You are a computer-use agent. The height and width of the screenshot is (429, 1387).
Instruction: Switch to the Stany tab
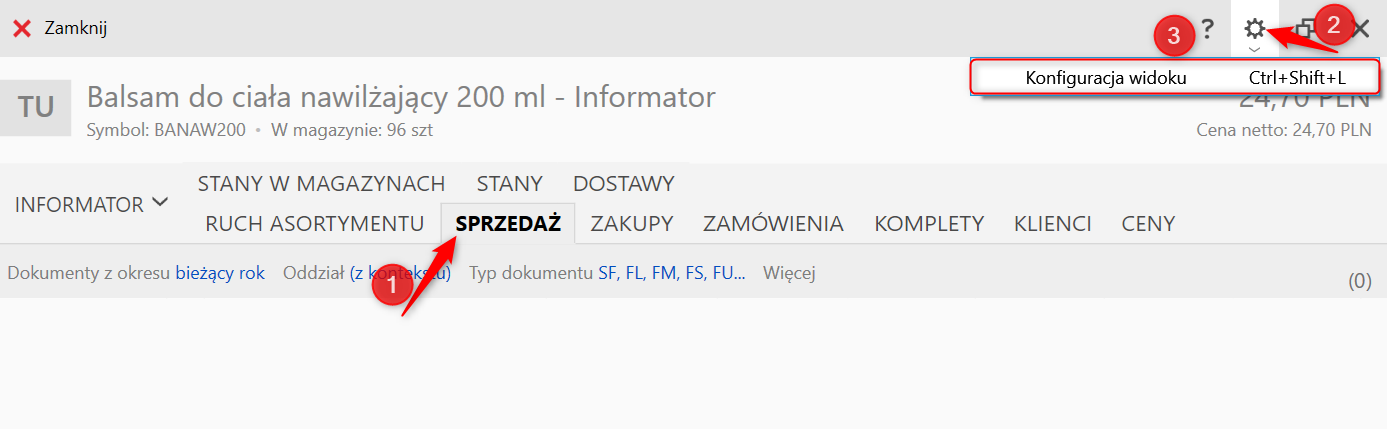click(x=509, y=184)
